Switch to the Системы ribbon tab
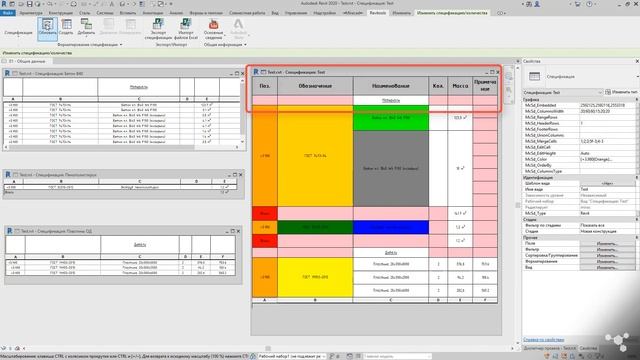Screen dimensions: 640x360 [105, 13]
